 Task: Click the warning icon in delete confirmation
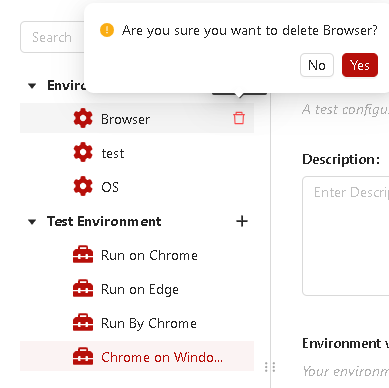[x=107, y=30]
